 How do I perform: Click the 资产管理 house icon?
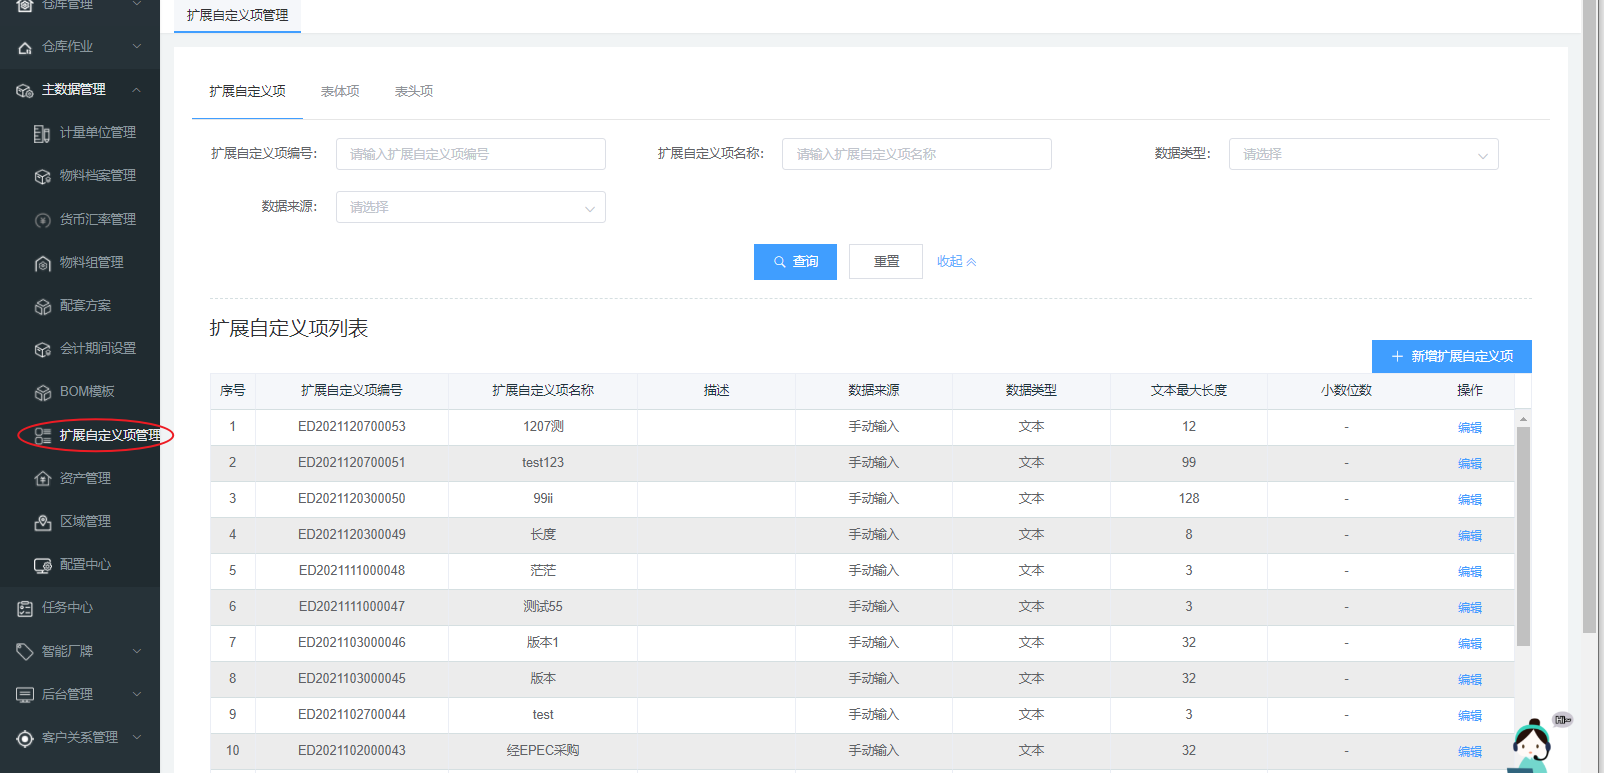point(42,479)
